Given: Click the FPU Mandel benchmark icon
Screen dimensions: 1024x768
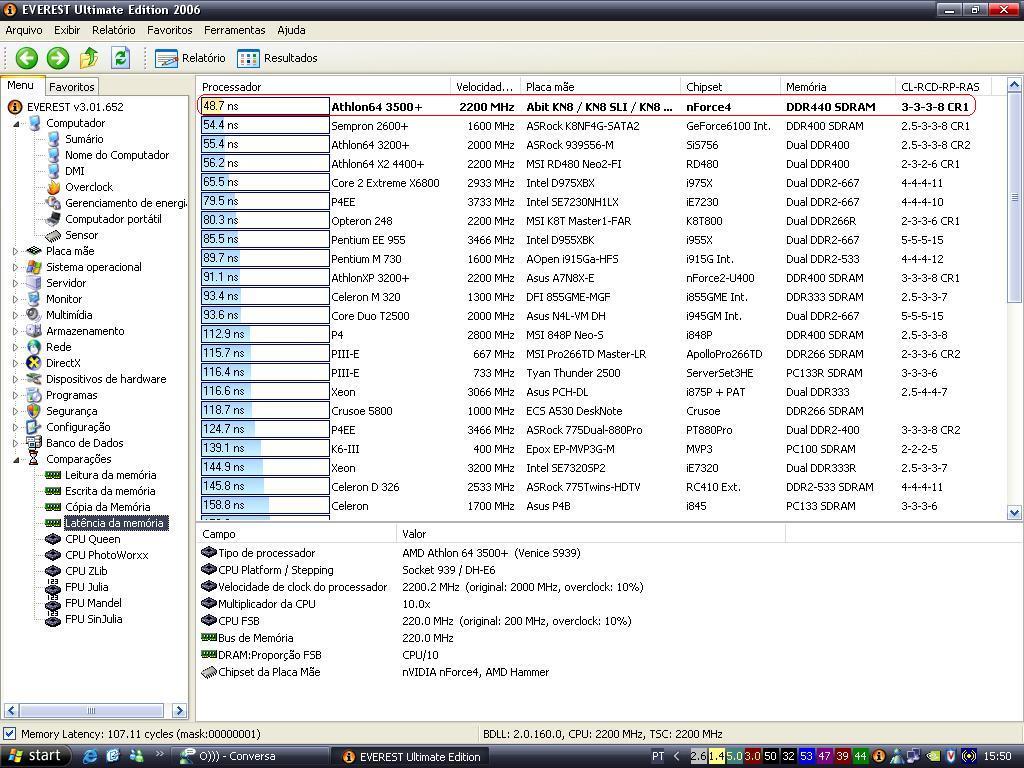Looking at the screenshot, I should (54, 603).
